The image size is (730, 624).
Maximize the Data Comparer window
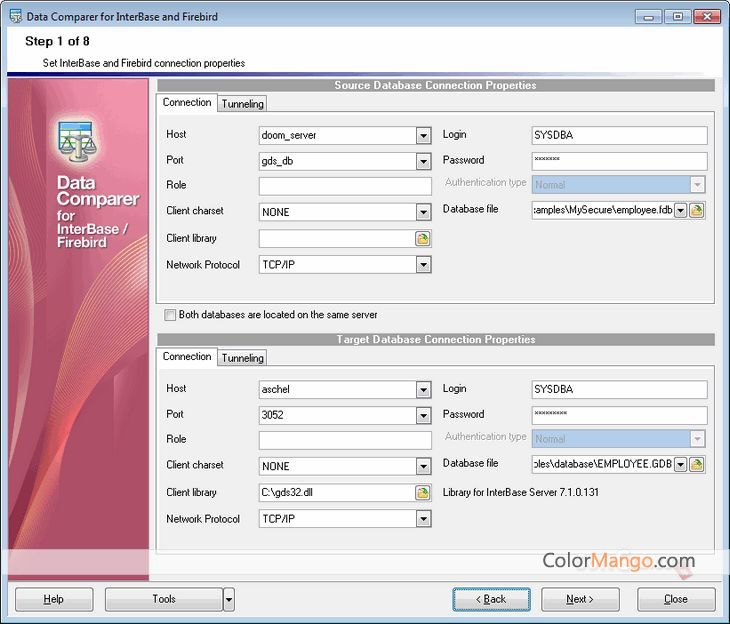pyautogui.click(x=678, y=17)
